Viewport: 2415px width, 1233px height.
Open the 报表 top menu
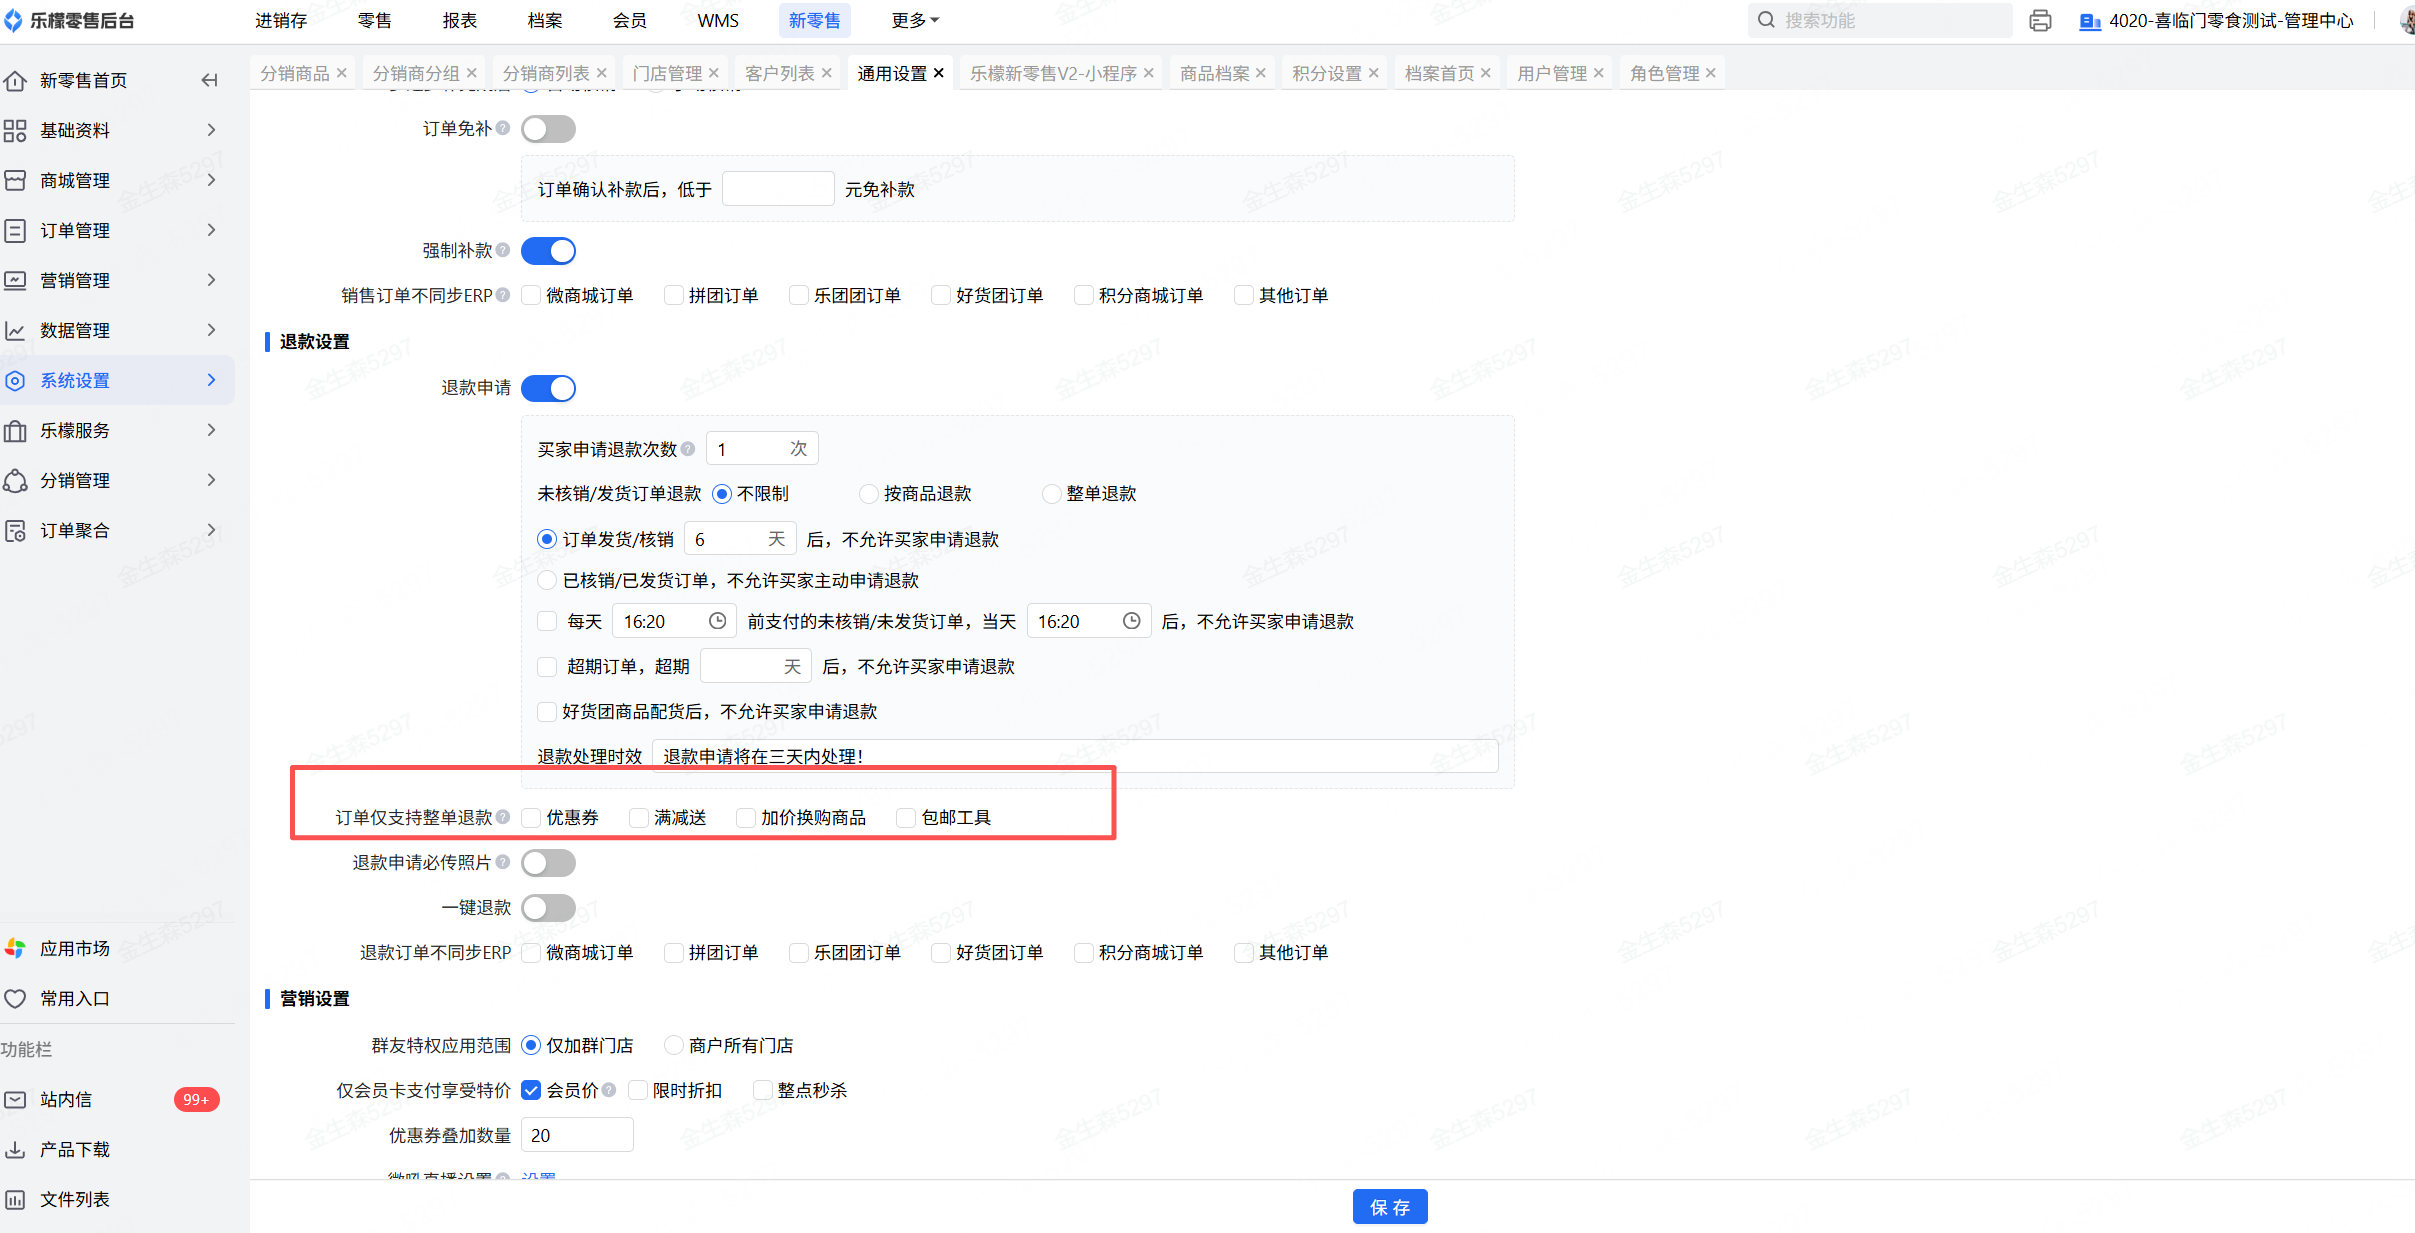pos(459,20)
